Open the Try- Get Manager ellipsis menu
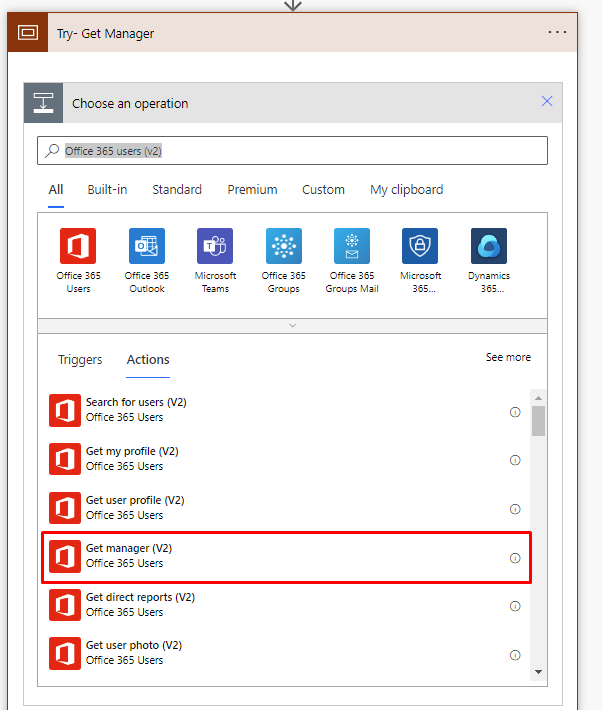 pos(557,33)
